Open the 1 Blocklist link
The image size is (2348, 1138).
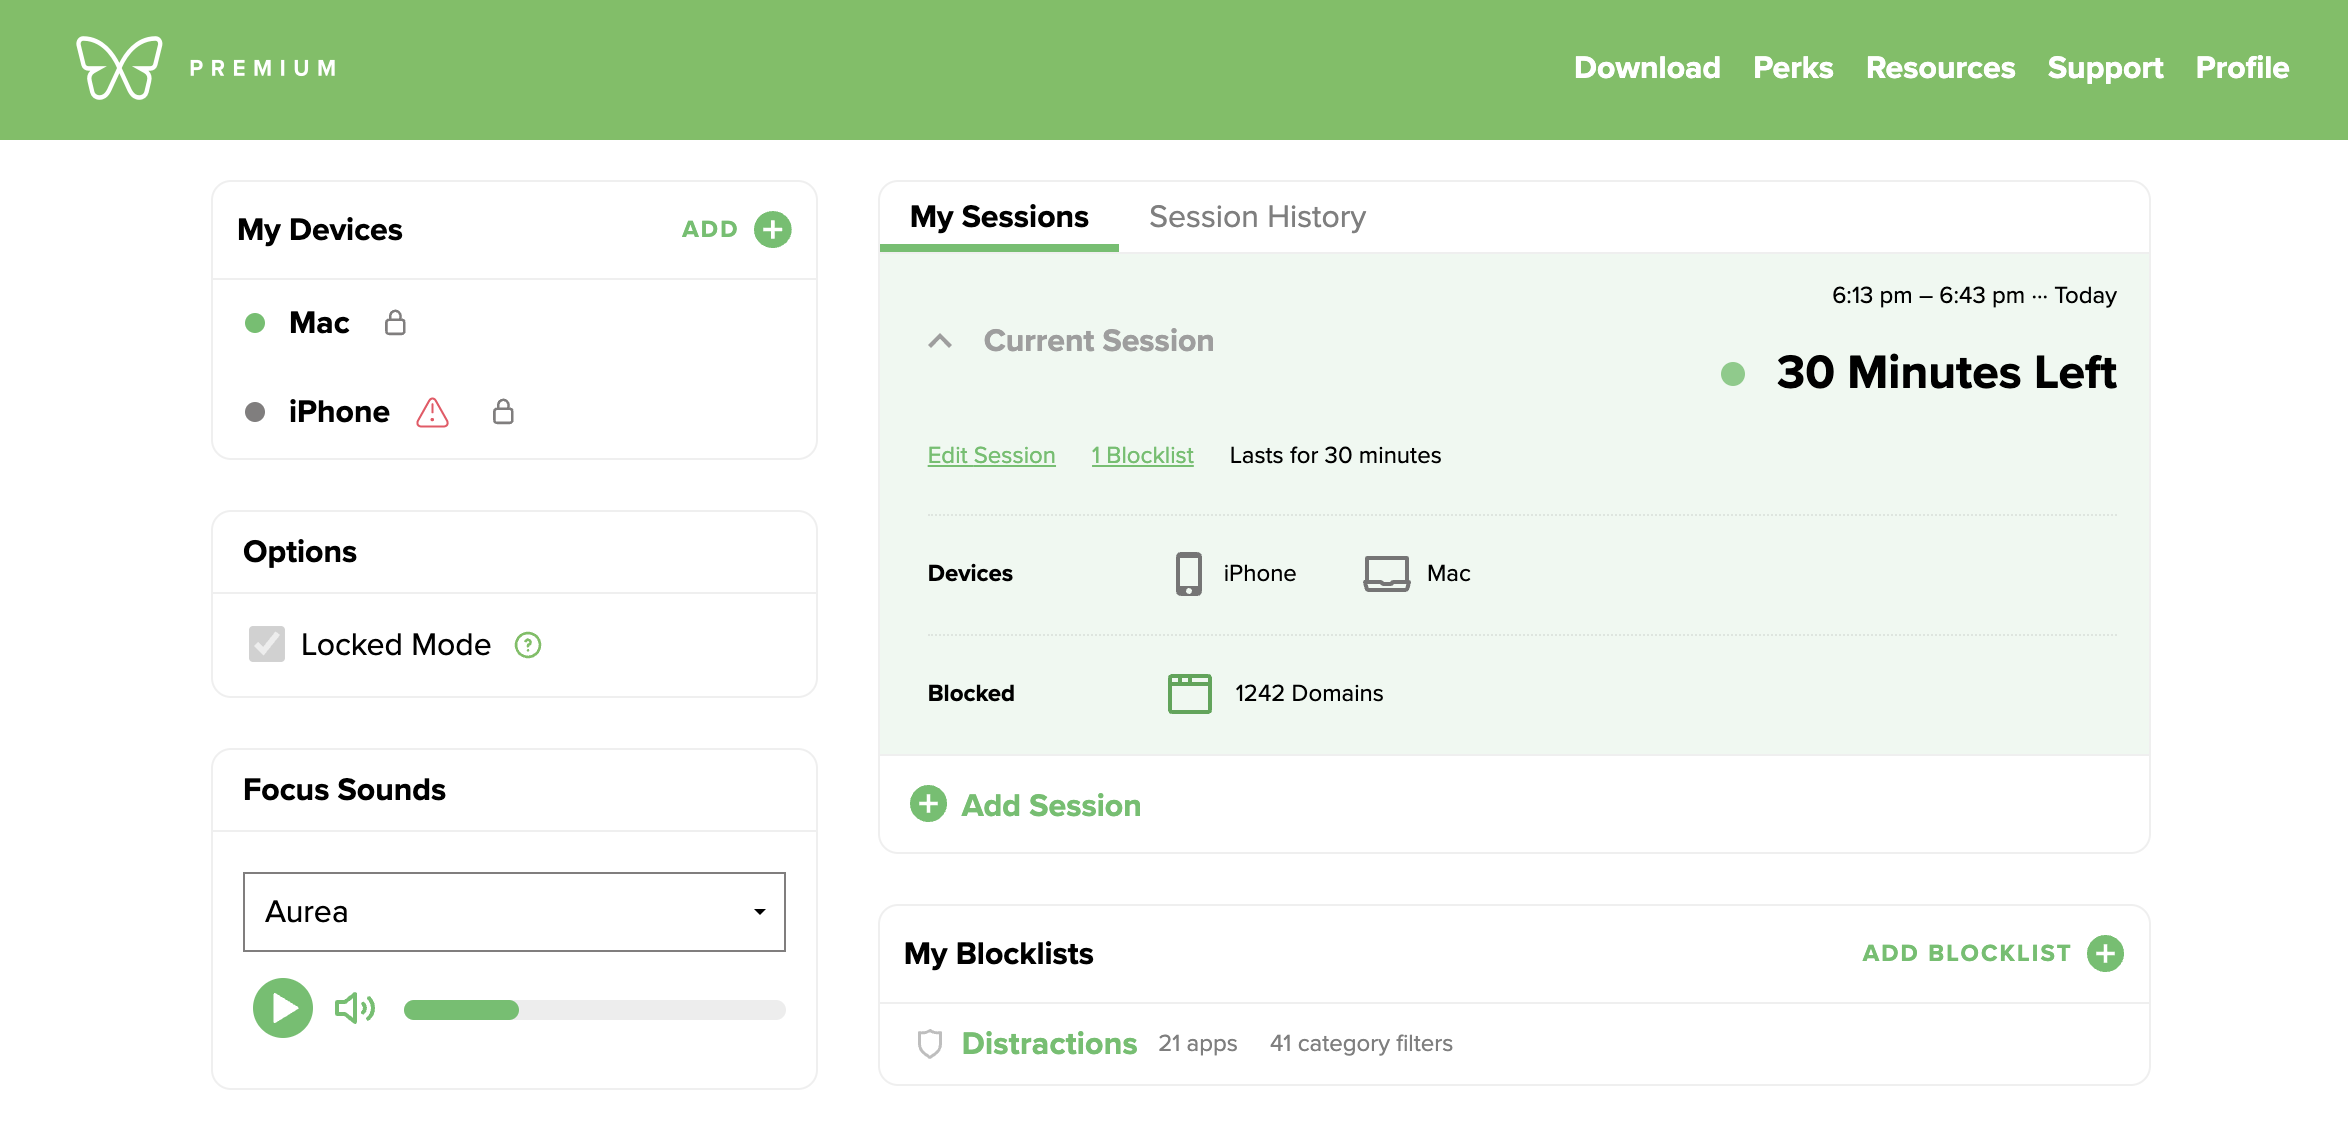tap(1142, 455)
